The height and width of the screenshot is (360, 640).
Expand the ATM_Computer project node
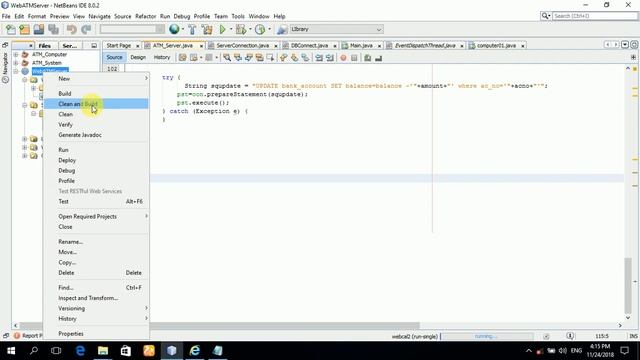pos(16,54)
